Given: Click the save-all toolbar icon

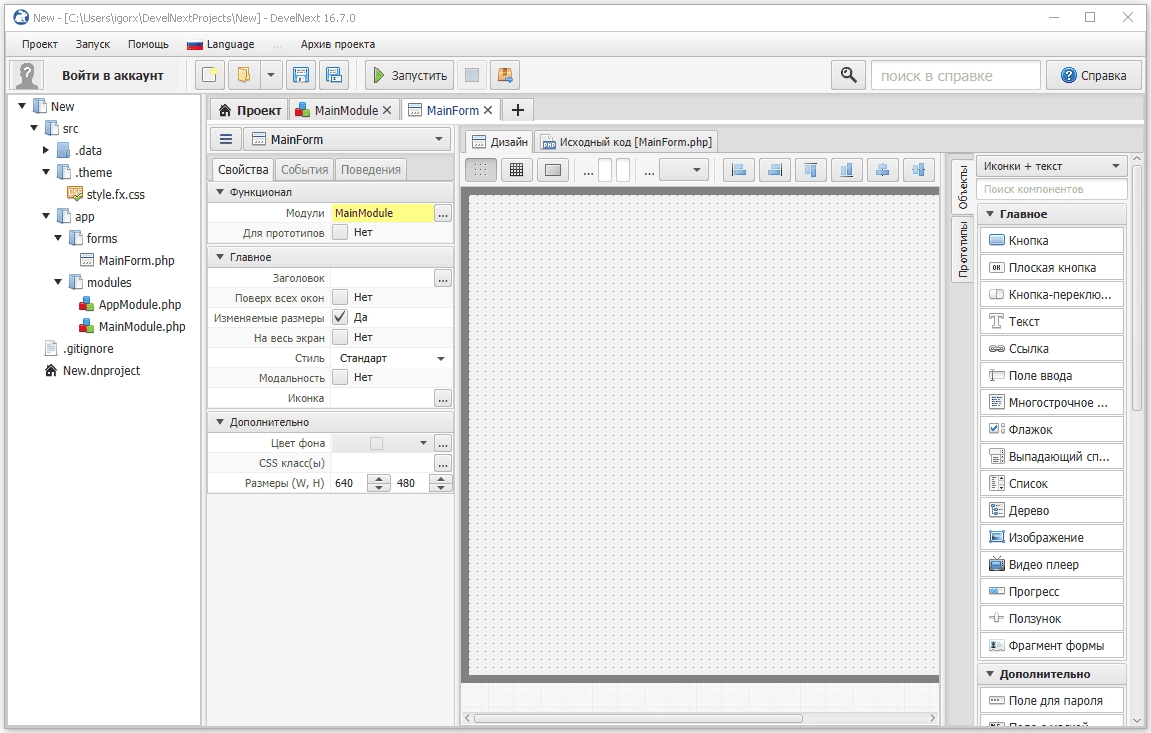Looking at the screenshot, I should pos(334,75).
